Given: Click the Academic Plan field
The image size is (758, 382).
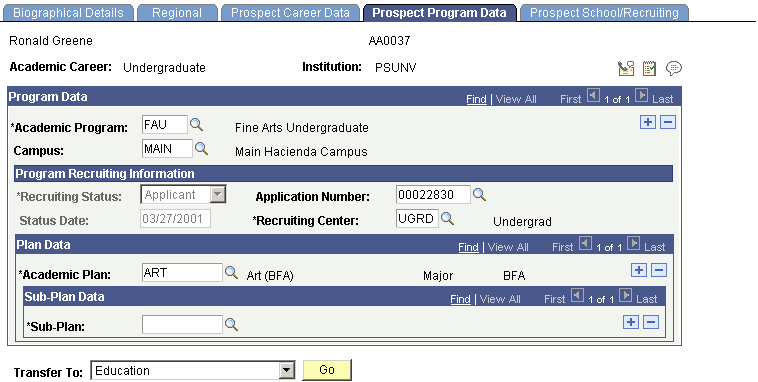Looking at the screenshot, I should coord(182,273).
